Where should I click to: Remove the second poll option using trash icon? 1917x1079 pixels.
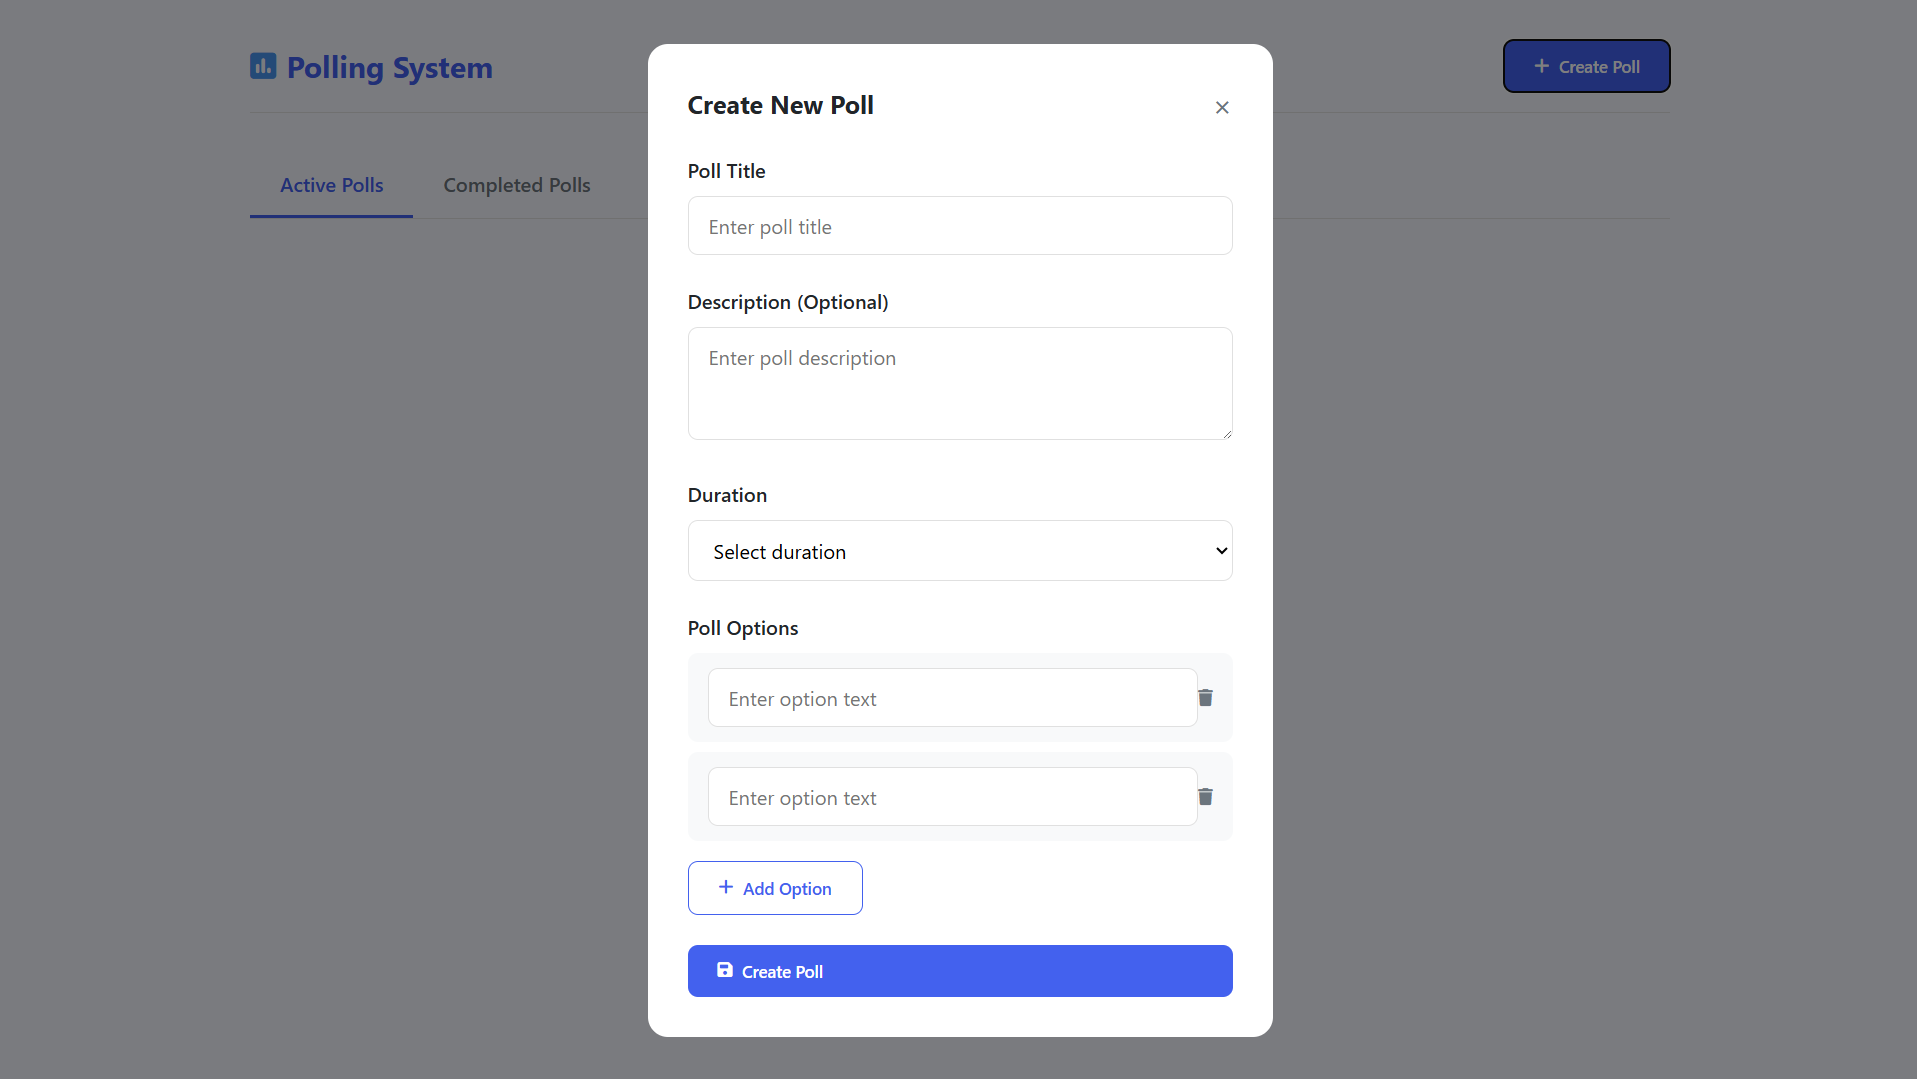pyautogui.click(x=1206, y=797)
